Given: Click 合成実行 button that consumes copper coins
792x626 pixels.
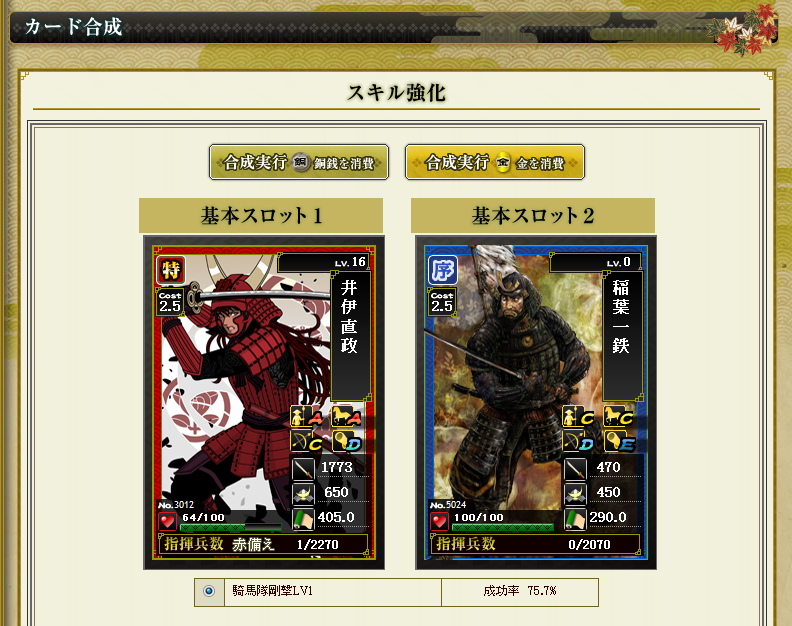Looking at the screenshot, I should pyautogui.click(x=299, y=162).
